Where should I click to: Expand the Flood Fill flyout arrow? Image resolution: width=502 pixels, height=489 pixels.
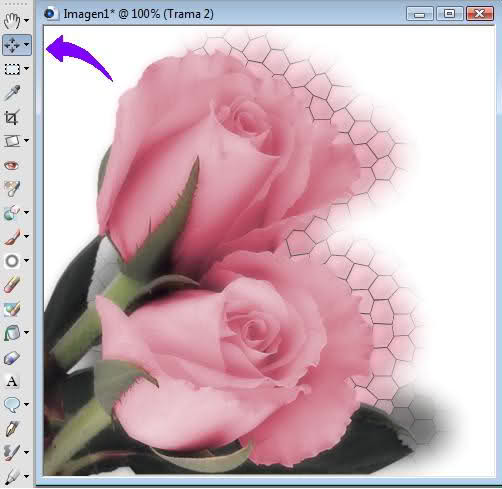26,332
